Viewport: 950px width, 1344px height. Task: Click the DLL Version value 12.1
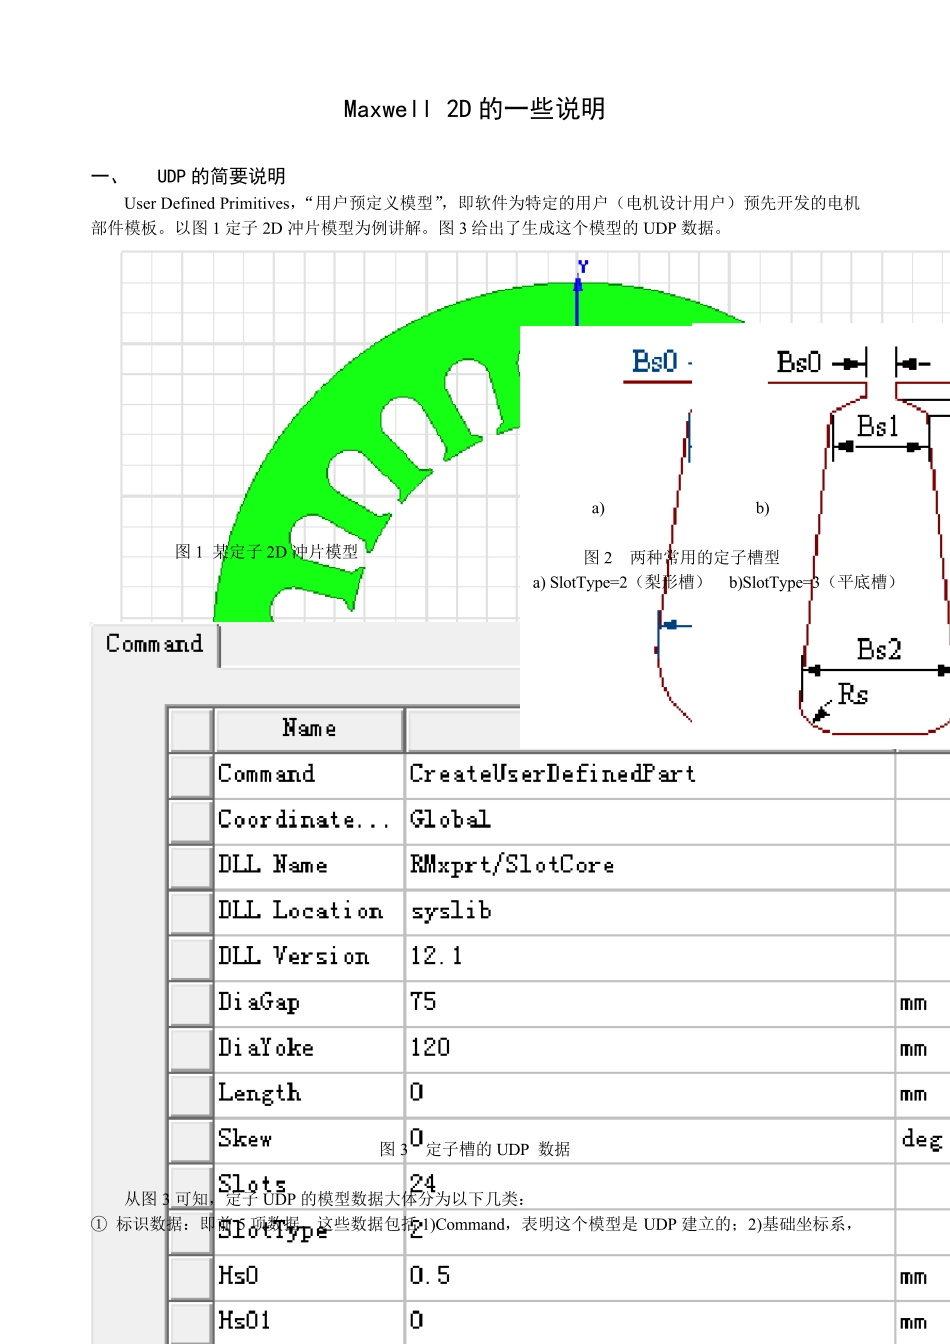648,957
